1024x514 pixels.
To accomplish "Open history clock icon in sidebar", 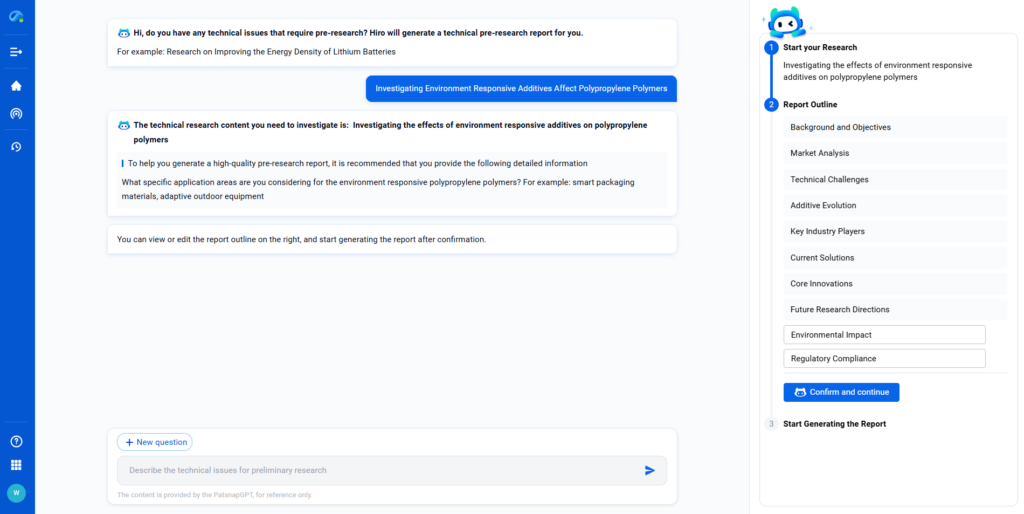I will [16, 147].
